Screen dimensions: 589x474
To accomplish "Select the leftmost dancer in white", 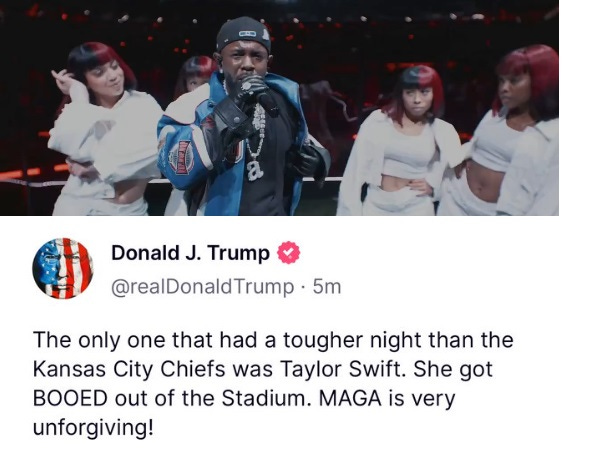I will click(103, 130).
